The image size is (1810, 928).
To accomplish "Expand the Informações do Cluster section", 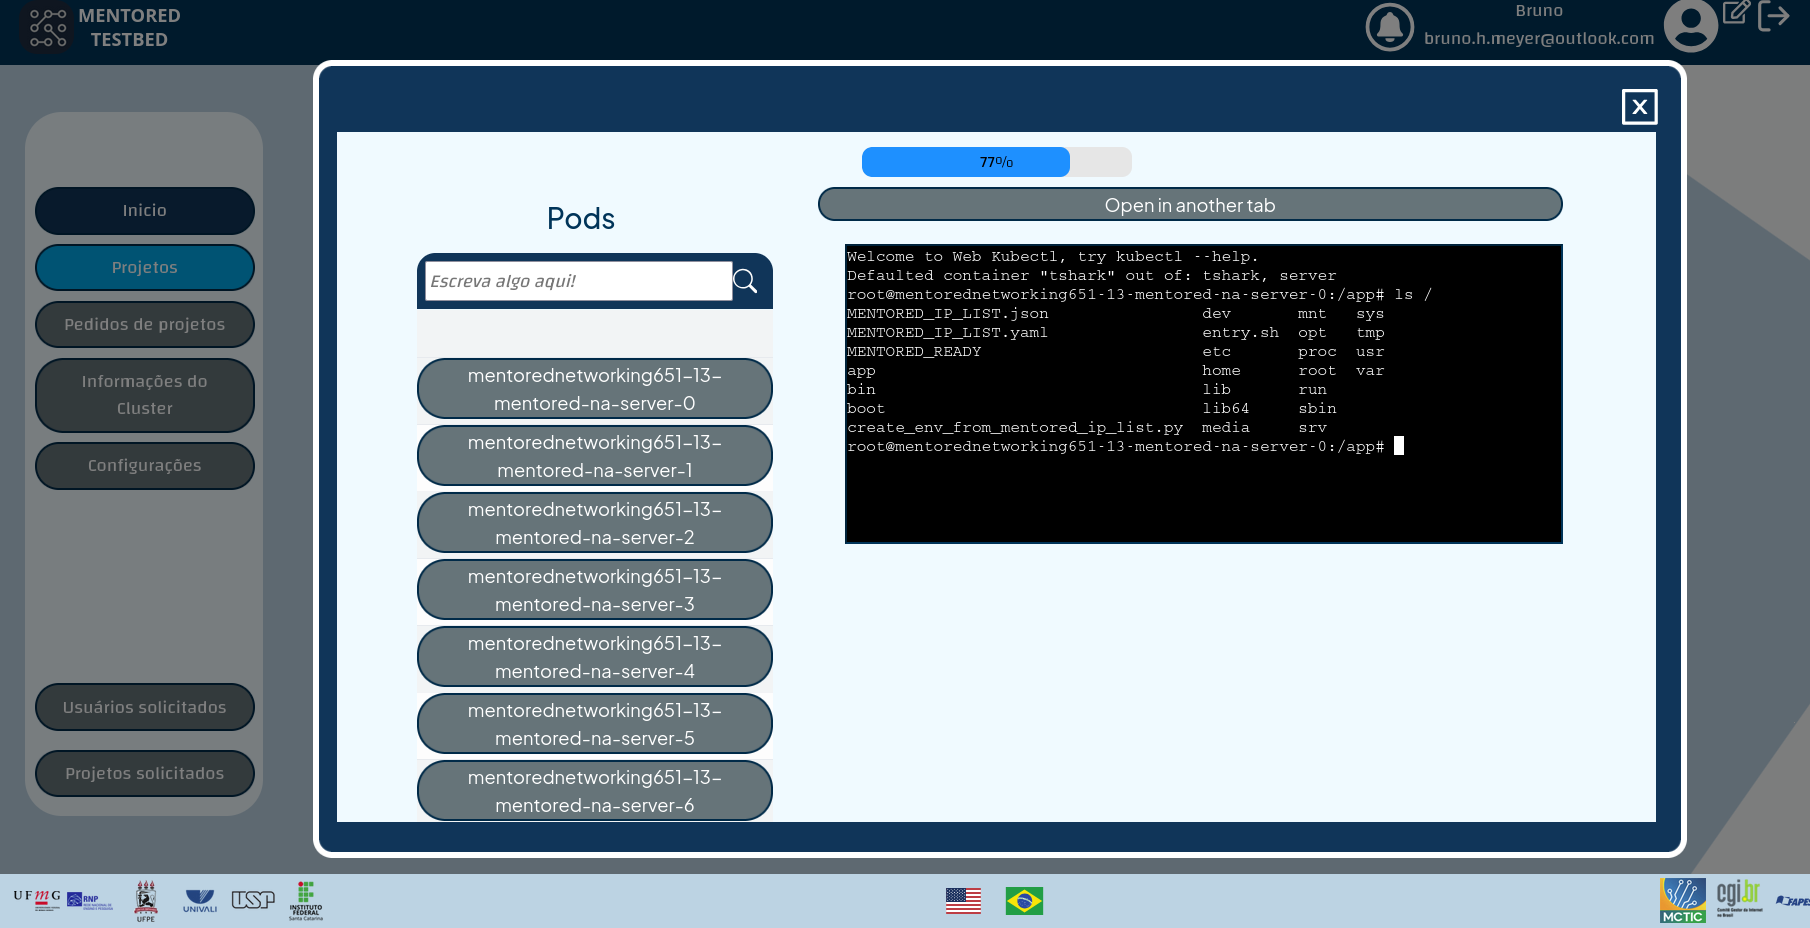I will [x=144, y=394].
